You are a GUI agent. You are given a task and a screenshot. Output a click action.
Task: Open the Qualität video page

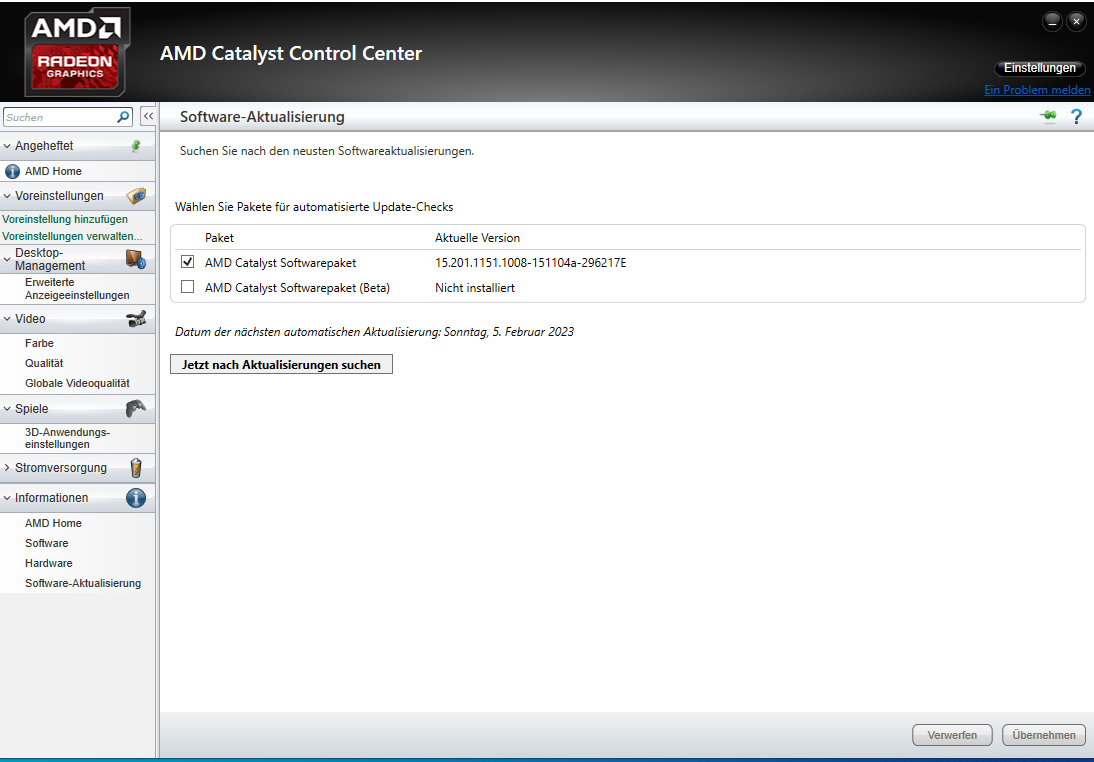click(x=44, y=363)
